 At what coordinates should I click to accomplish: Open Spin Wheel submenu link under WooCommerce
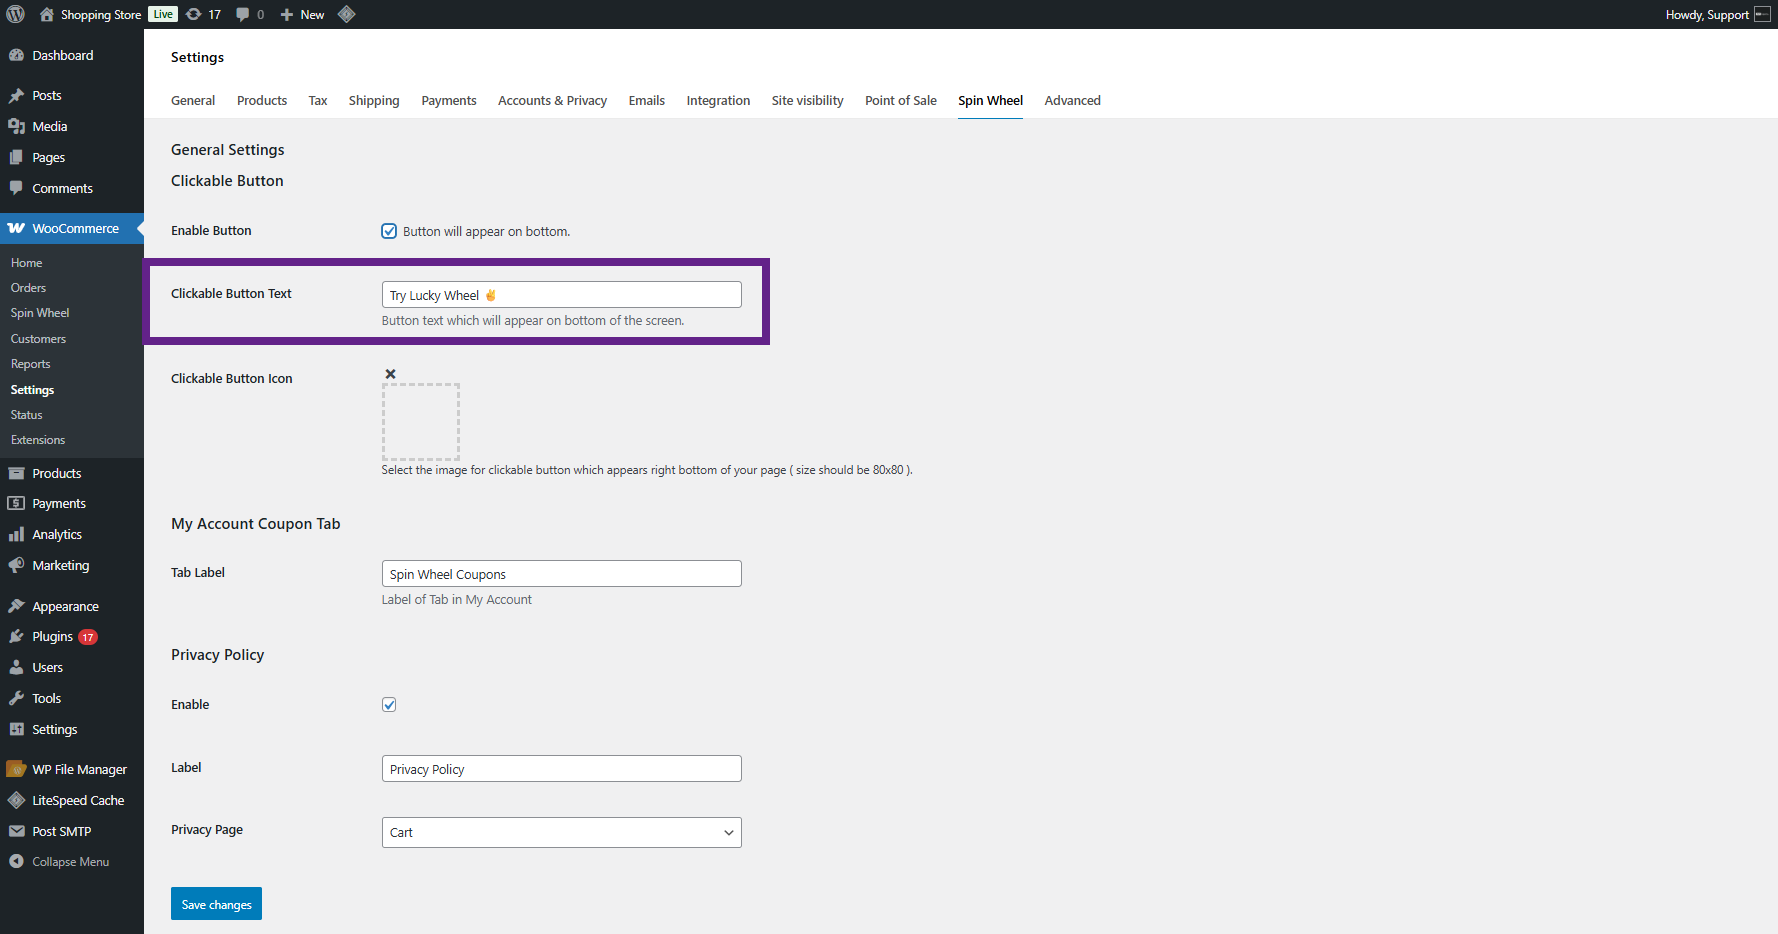point(40,313)
